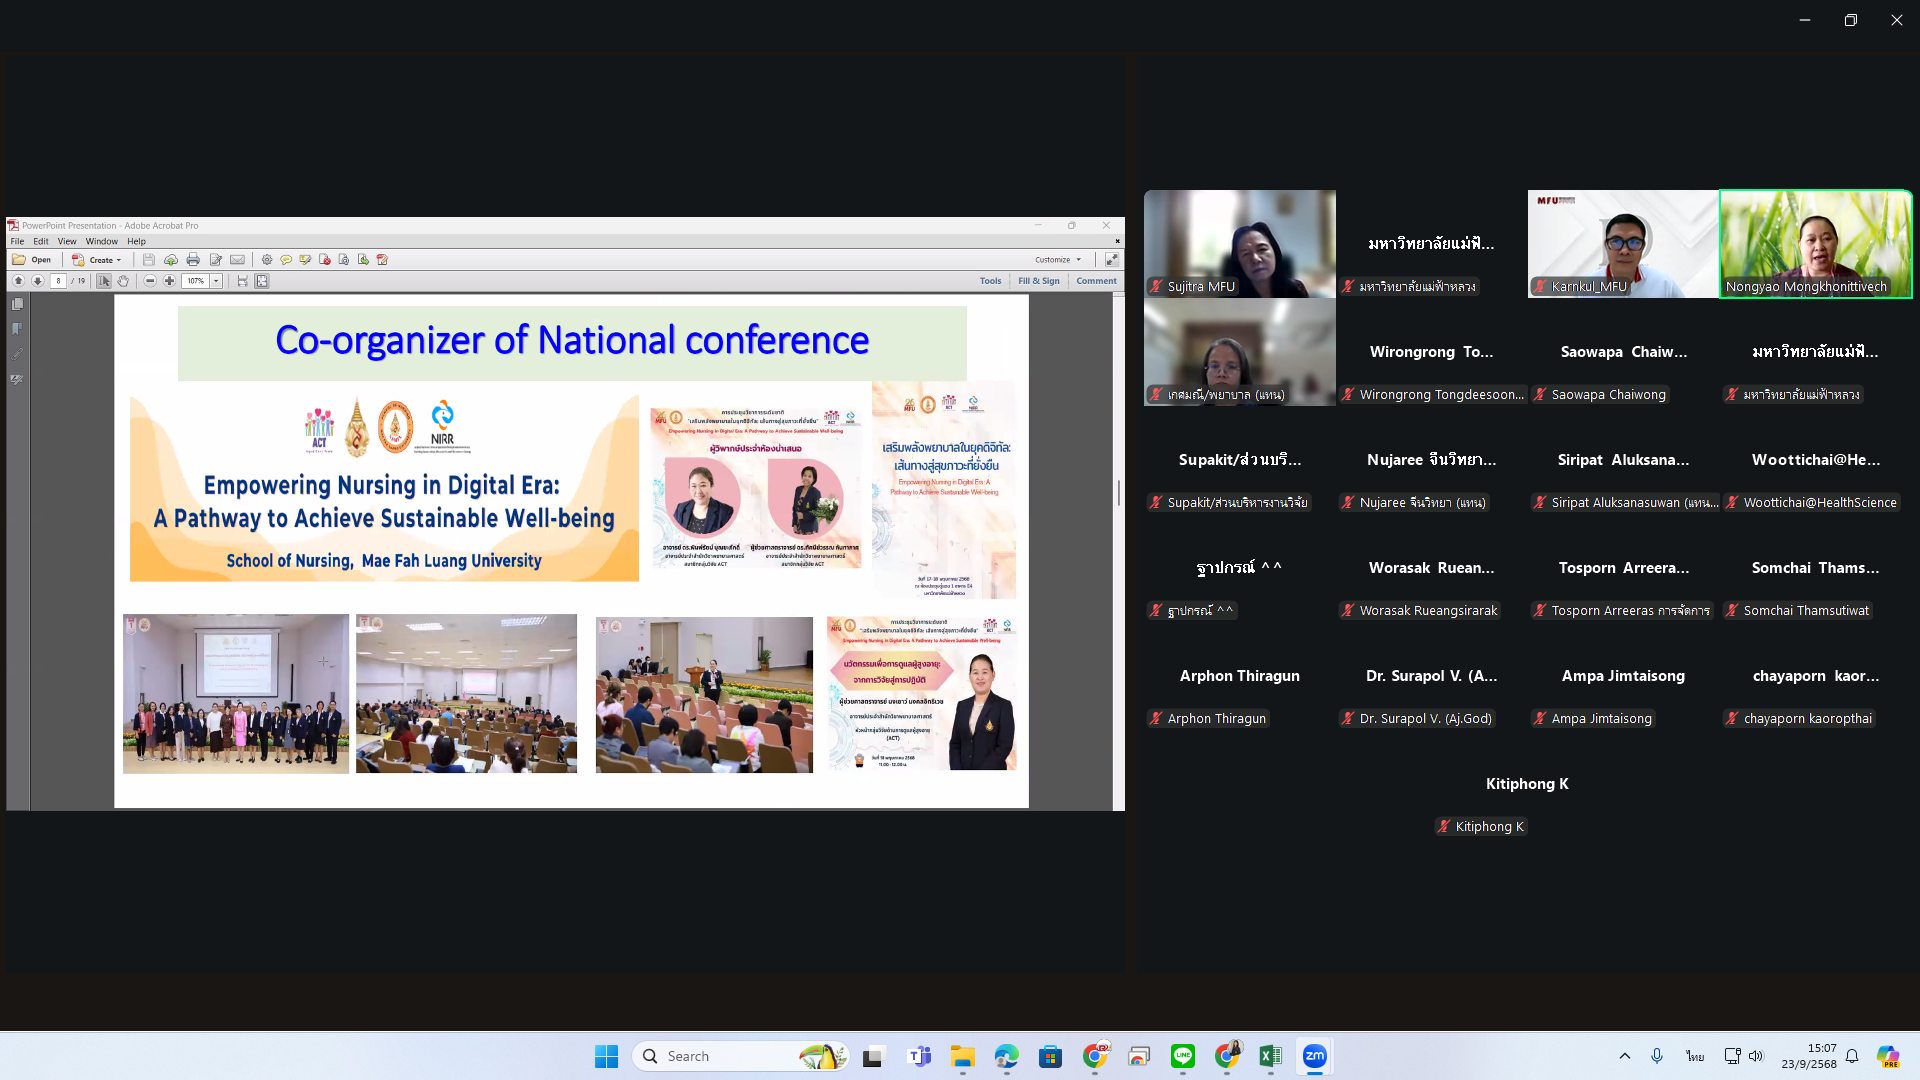Image resolution: width=1920 pixels, height=1080 pixels.
Task: Open the Bookmarks side panel
Action: click(x=17, y=329)
